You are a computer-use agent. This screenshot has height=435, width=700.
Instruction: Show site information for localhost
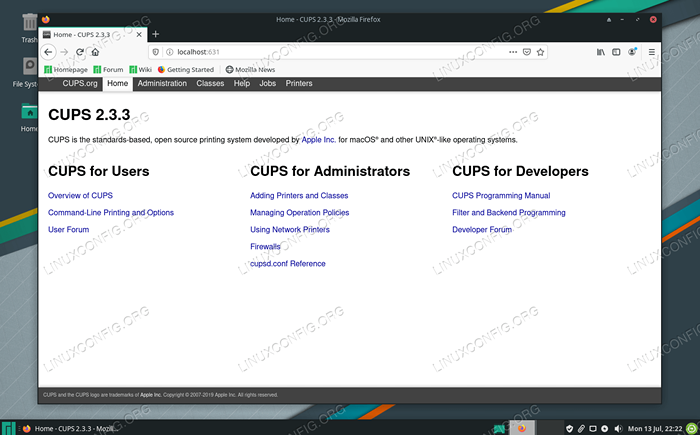tap(170, 52)
